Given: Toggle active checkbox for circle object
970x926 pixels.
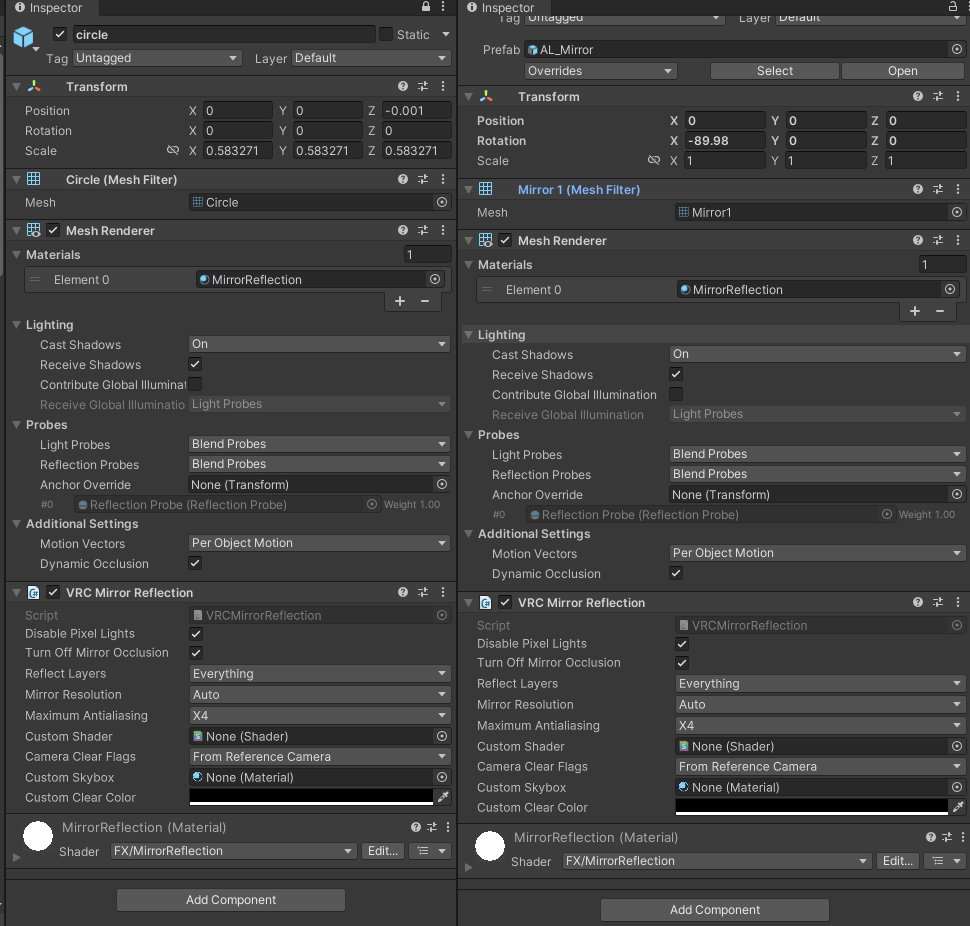Looking at the screenshot, I should [x=60, y=34].
